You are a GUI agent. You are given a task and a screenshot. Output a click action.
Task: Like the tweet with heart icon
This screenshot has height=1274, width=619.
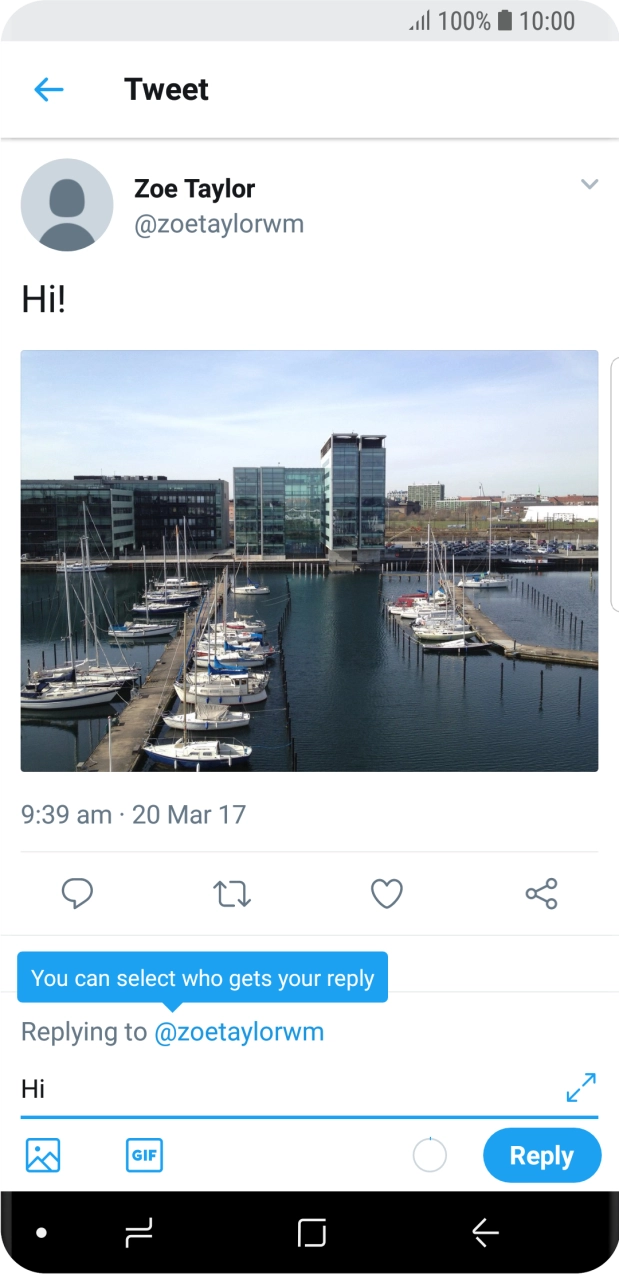coord(386,893)
